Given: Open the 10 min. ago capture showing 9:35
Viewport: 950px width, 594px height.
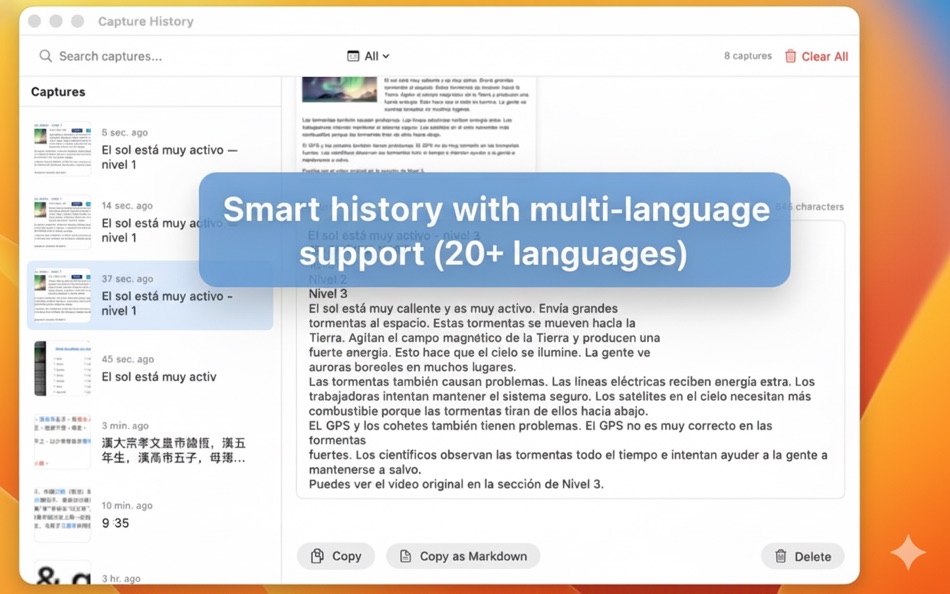Looking at the screenshot, I should click(x=150, y=516).
